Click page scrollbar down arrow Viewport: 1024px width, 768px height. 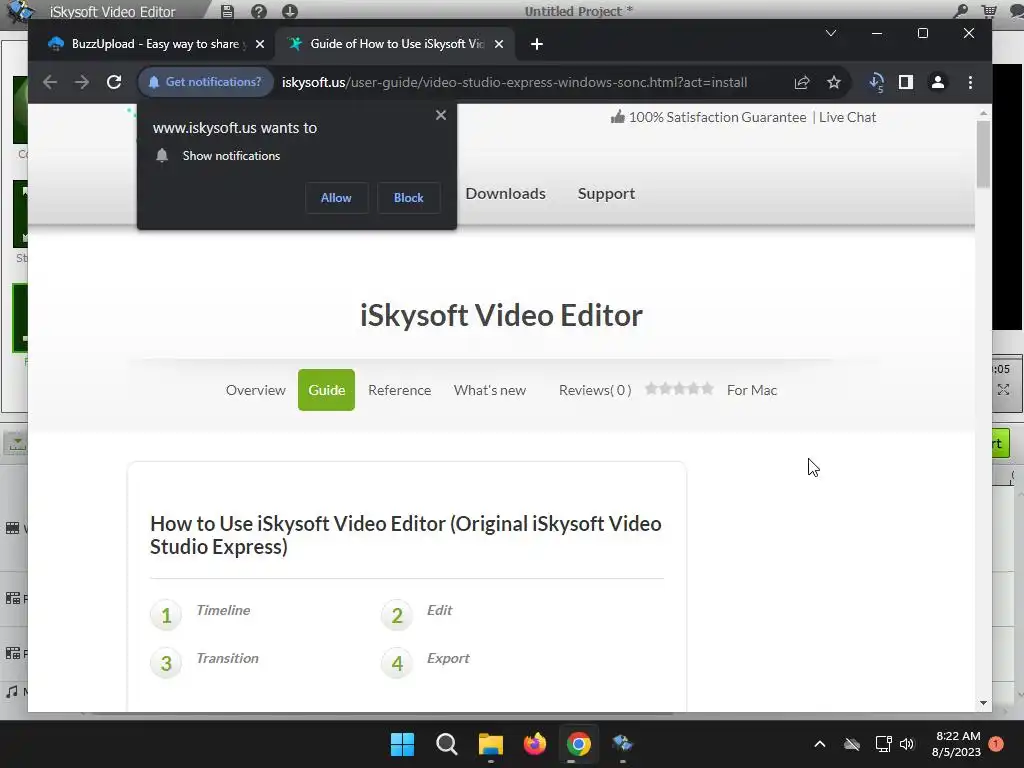(x=983, y=703)
